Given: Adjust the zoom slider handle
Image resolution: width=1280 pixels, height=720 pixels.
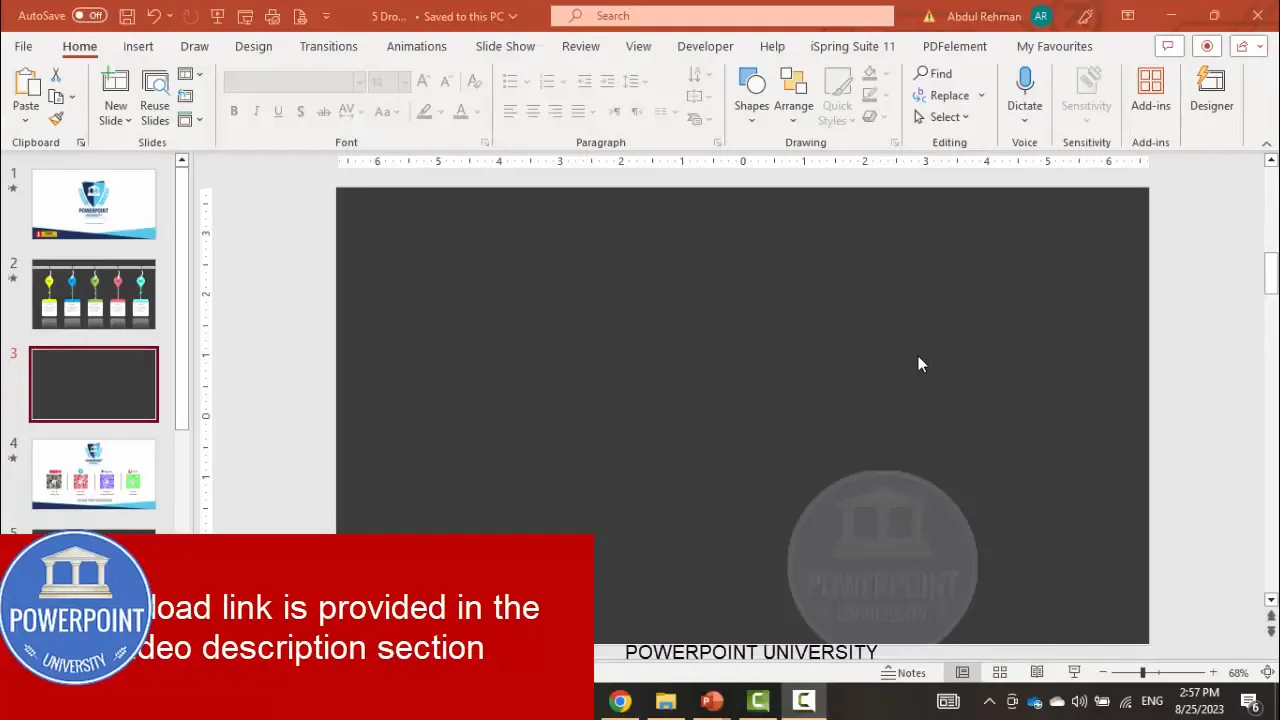Looking at the screenshot, I should tap(1142, 673).
